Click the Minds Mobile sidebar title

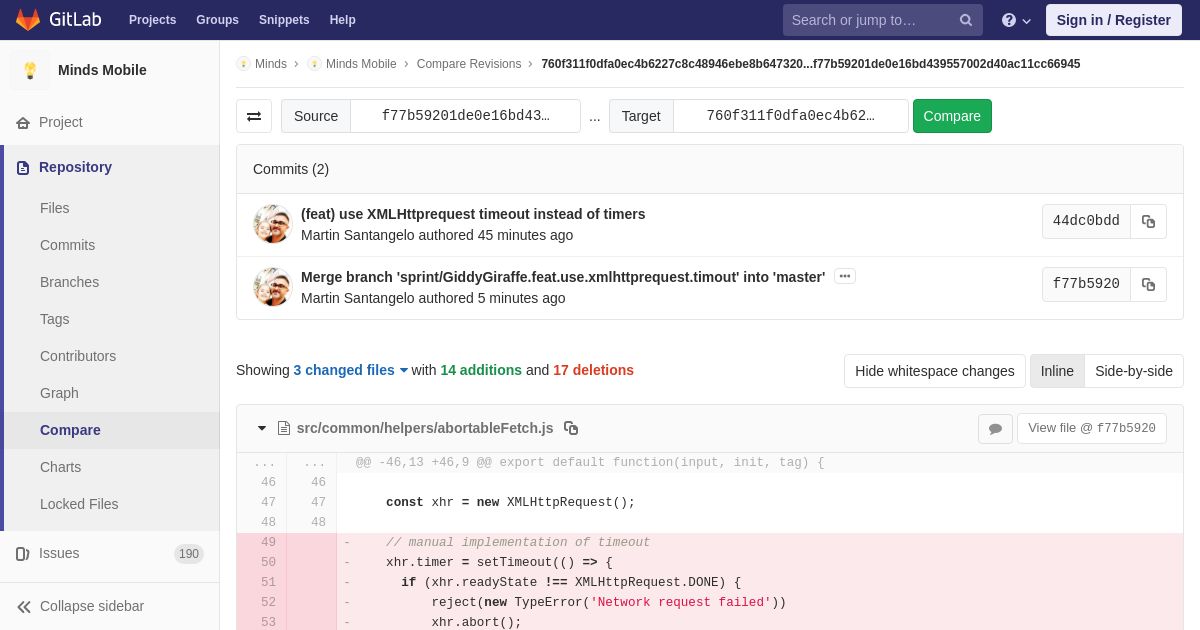click(x=102, y=70)
